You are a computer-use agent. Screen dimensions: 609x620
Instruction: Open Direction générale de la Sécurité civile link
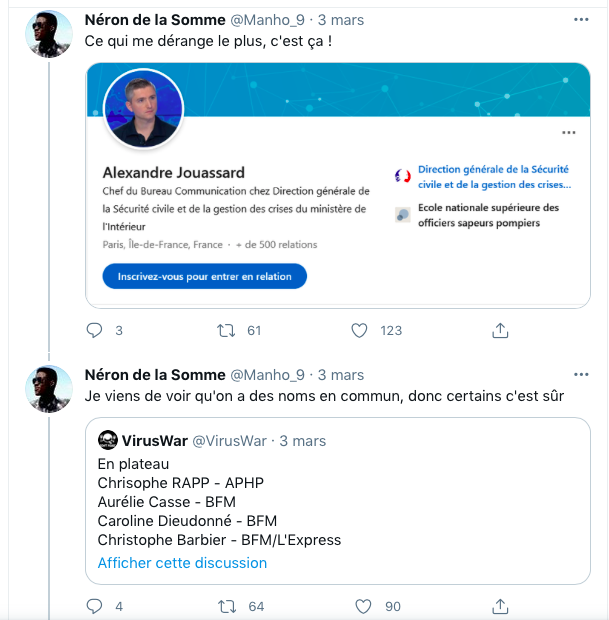(494, 177)
